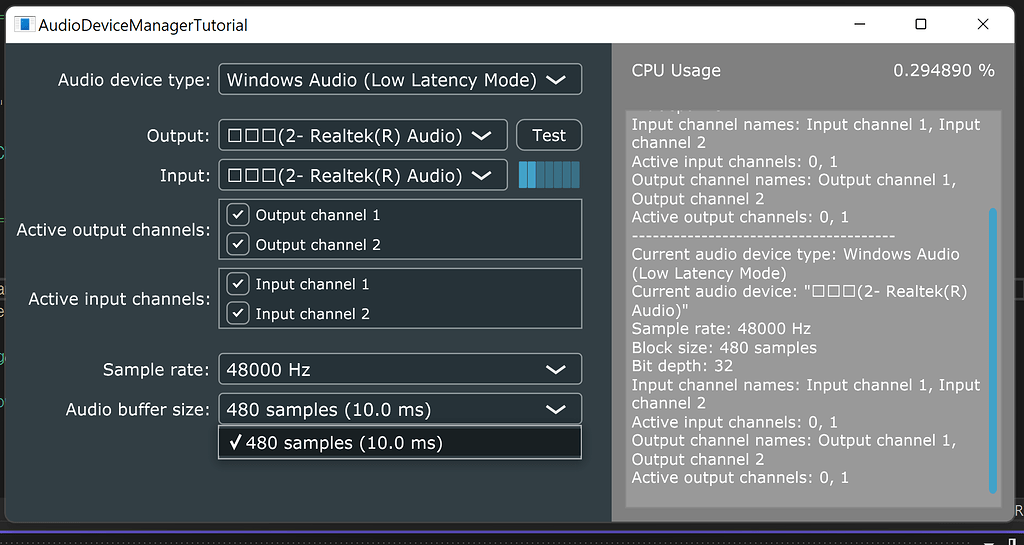Click the Test output button

(x=549, y=135)
